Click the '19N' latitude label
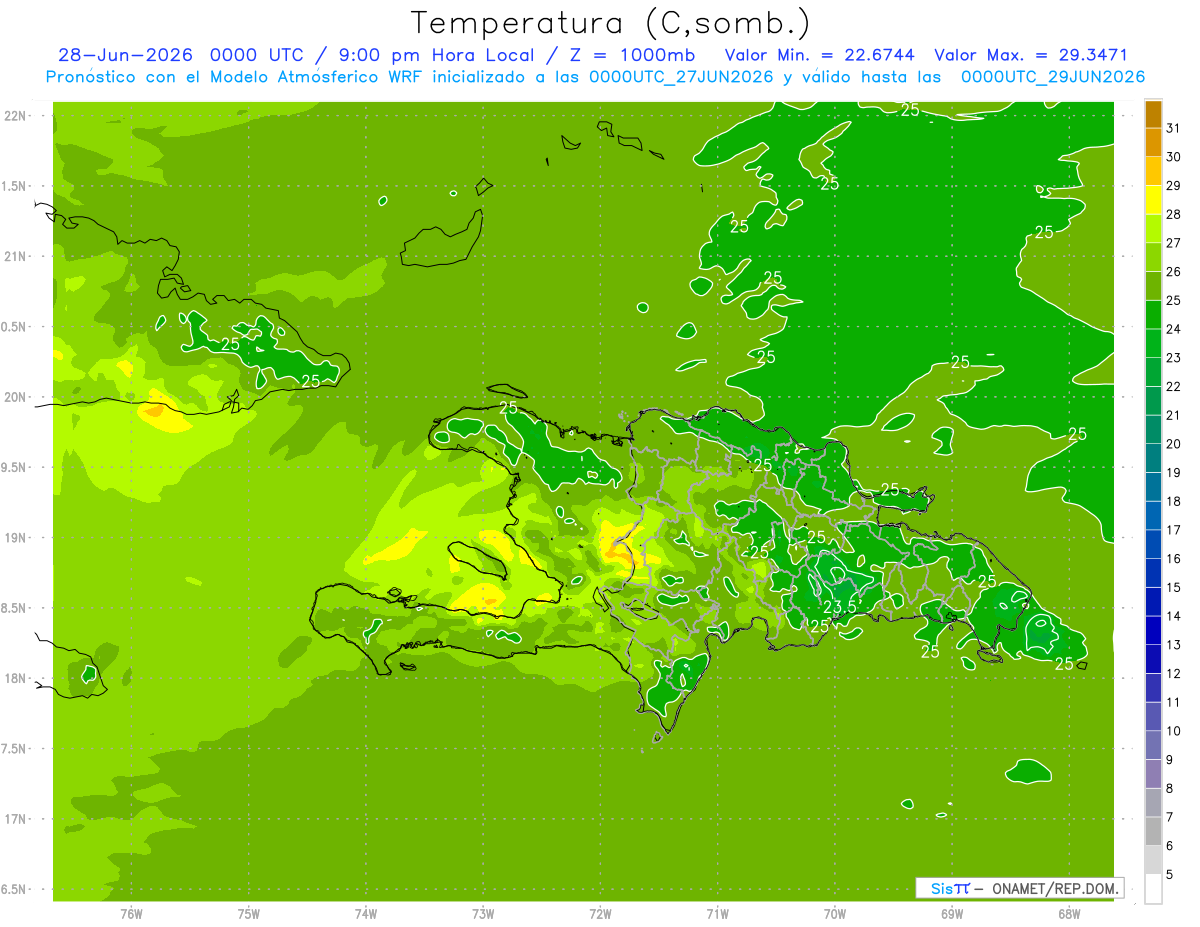The width and height of the screenshot is (1200, 927). pos(15,538)
